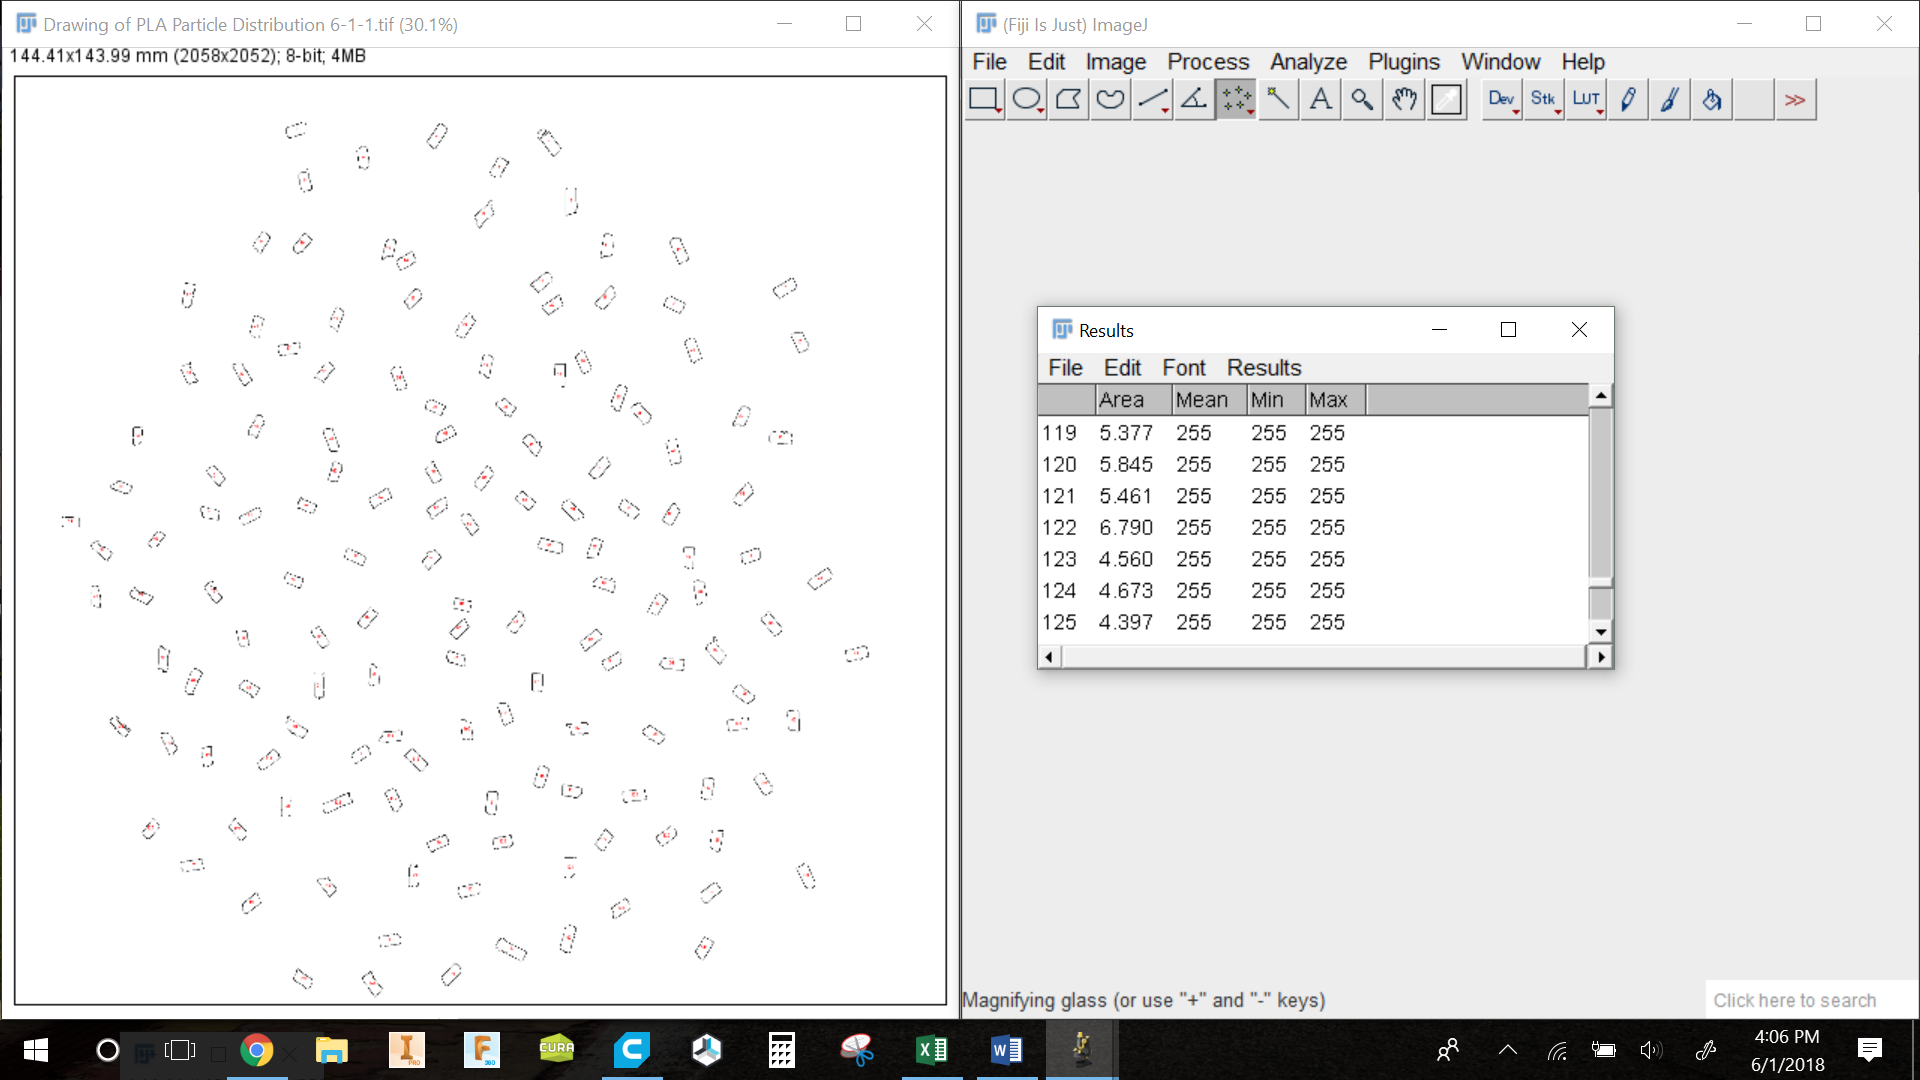Open the Analyze menu
Screen dimensions: 1920x1080
pyautogui.click(x=1308, y=62)
